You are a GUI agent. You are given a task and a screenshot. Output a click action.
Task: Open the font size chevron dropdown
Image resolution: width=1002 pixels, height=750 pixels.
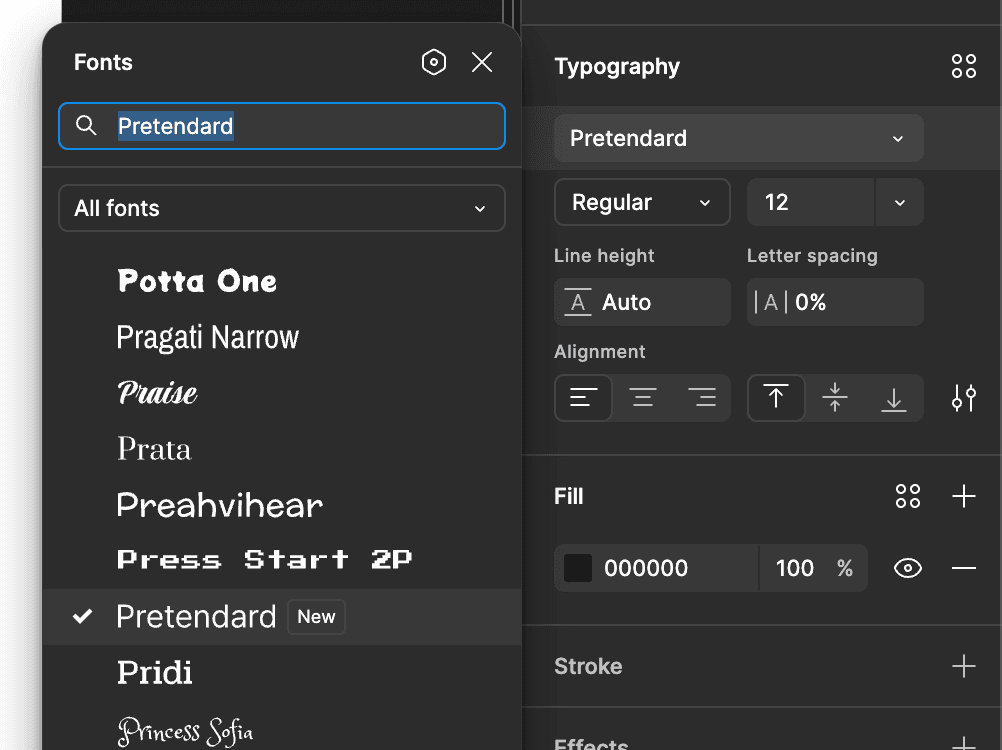899,203
